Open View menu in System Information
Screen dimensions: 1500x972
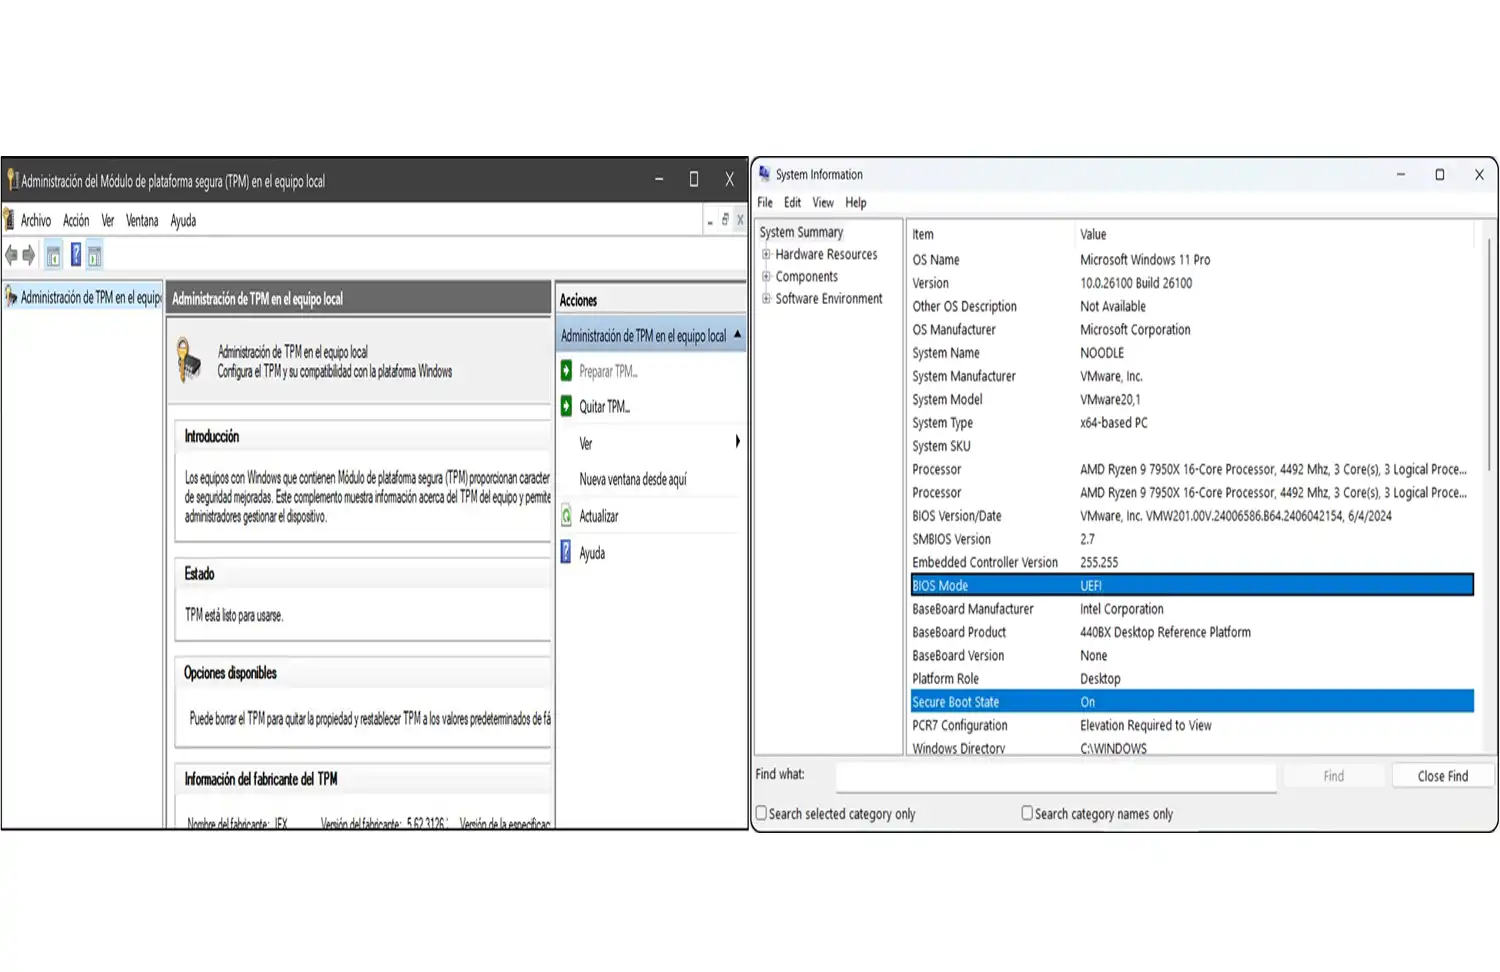coord(823,202)
